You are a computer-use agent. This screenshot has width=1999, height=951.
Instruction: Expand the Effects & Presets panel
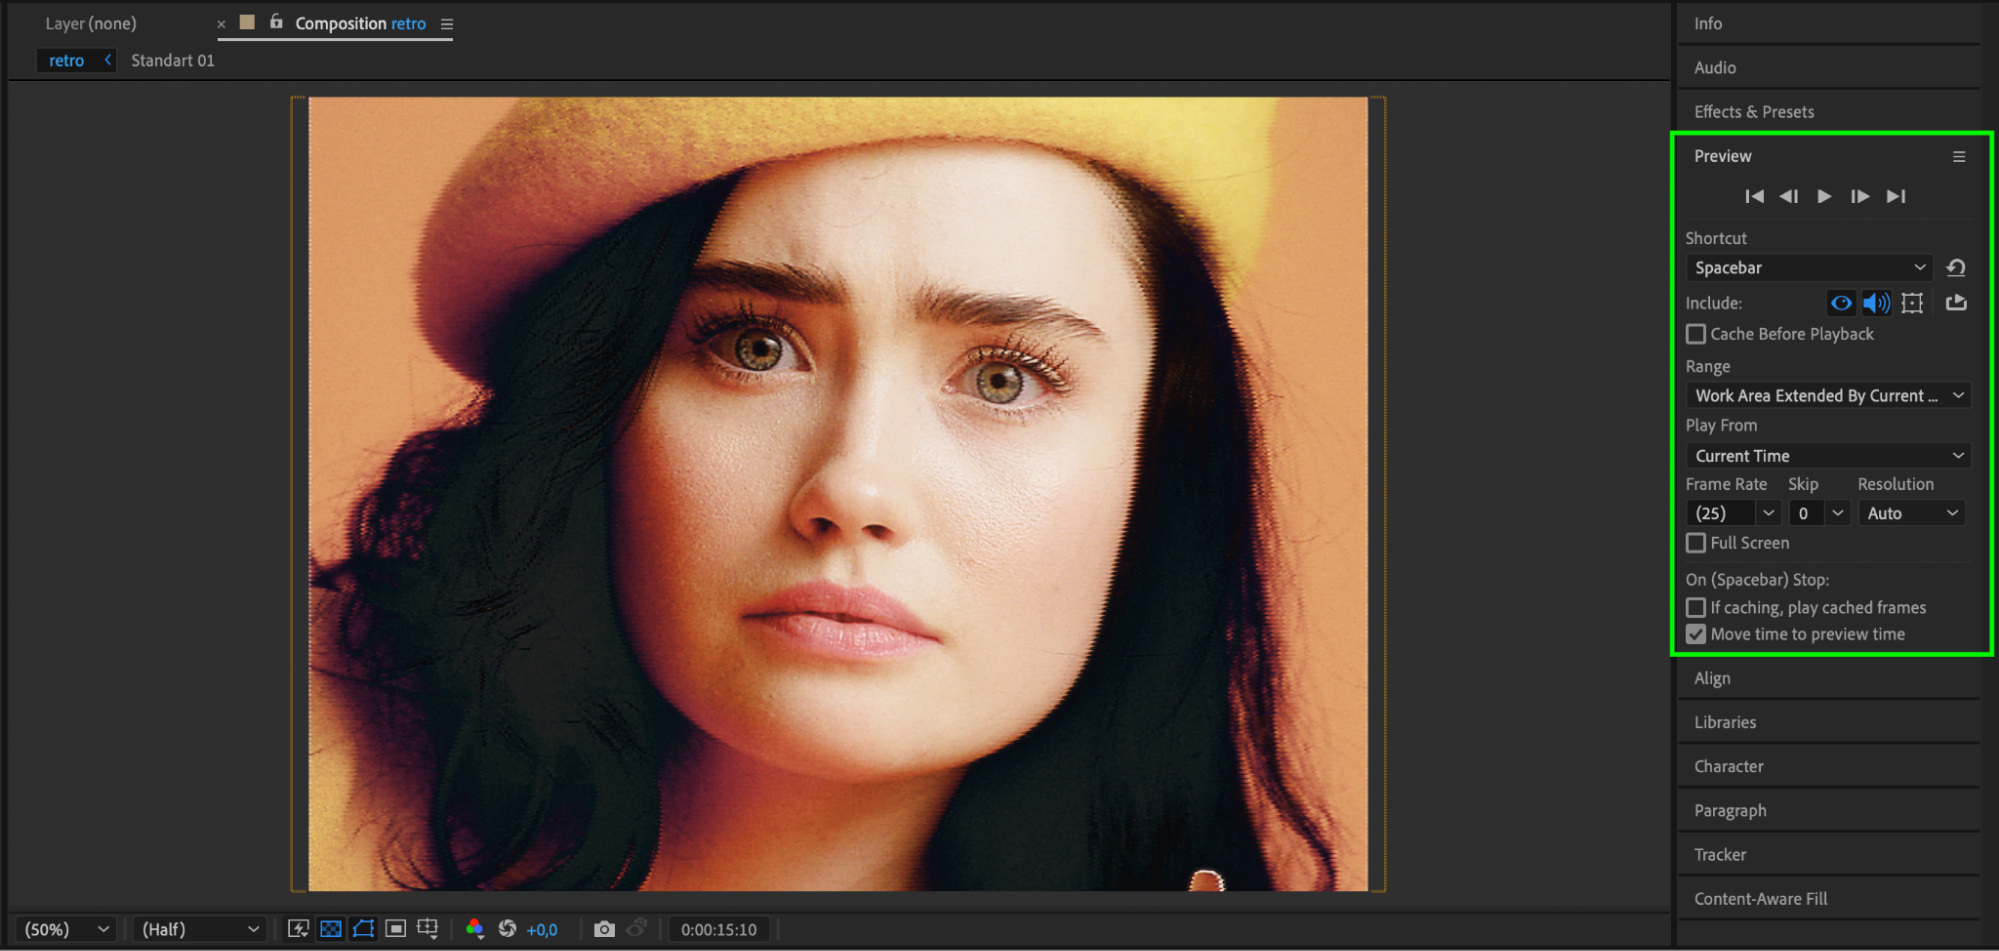point(1754,112)
